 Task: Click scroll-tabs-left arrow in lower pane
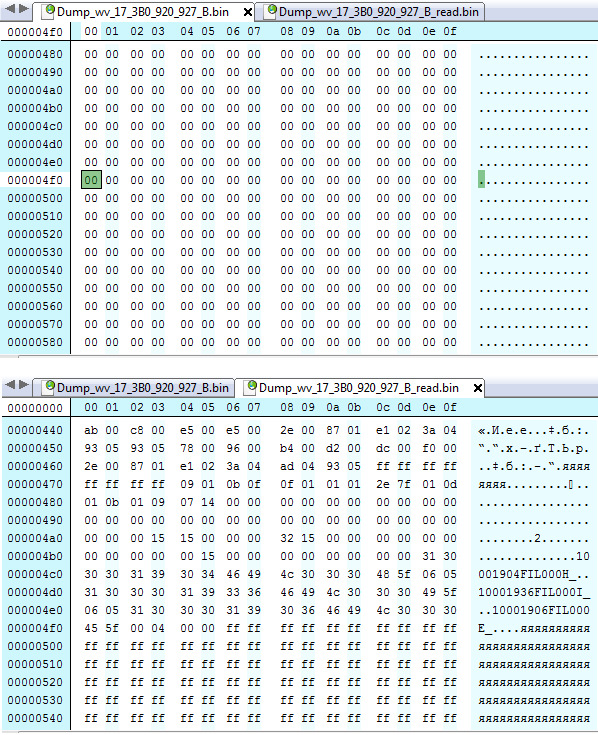tap(10, 384)
